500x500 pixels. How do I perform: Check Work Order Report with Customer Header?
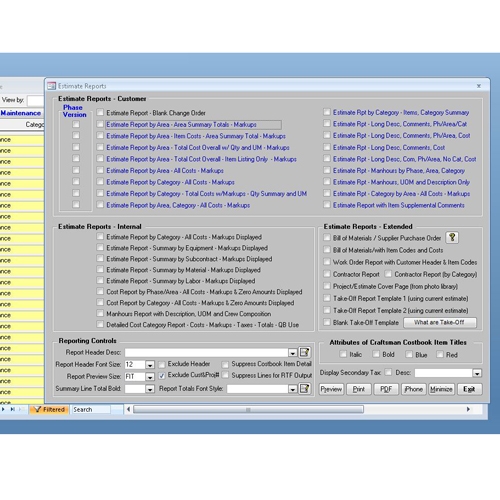[327, 262]
